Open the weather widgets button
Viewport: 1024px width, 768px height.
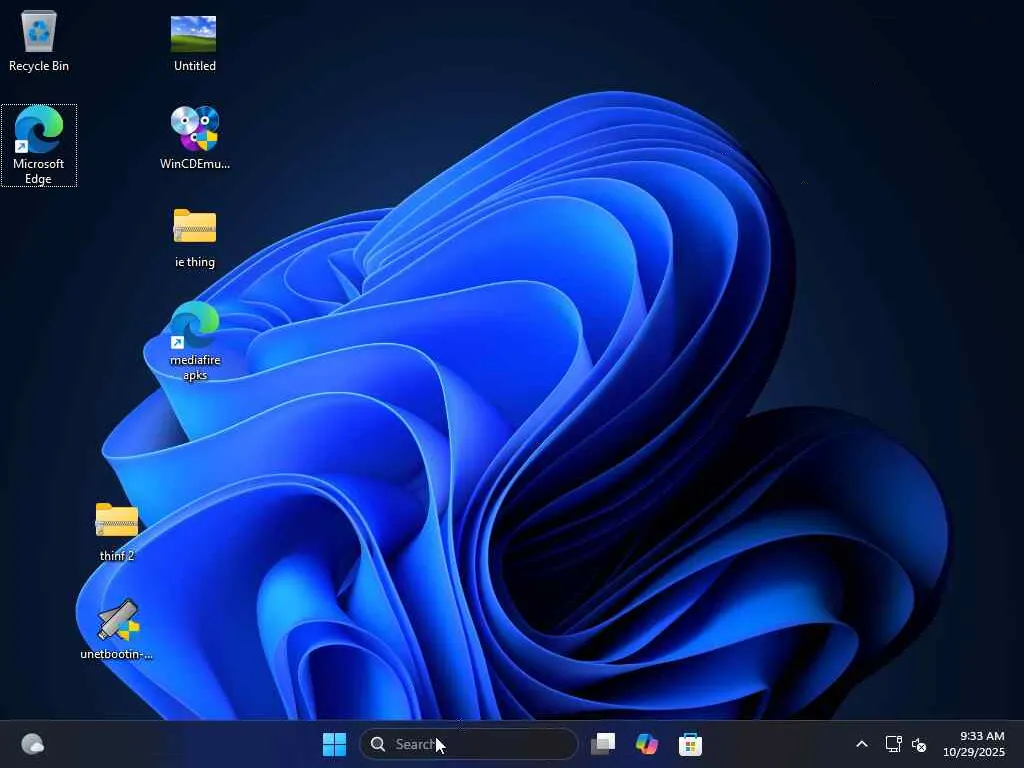(x=33, y=744)
